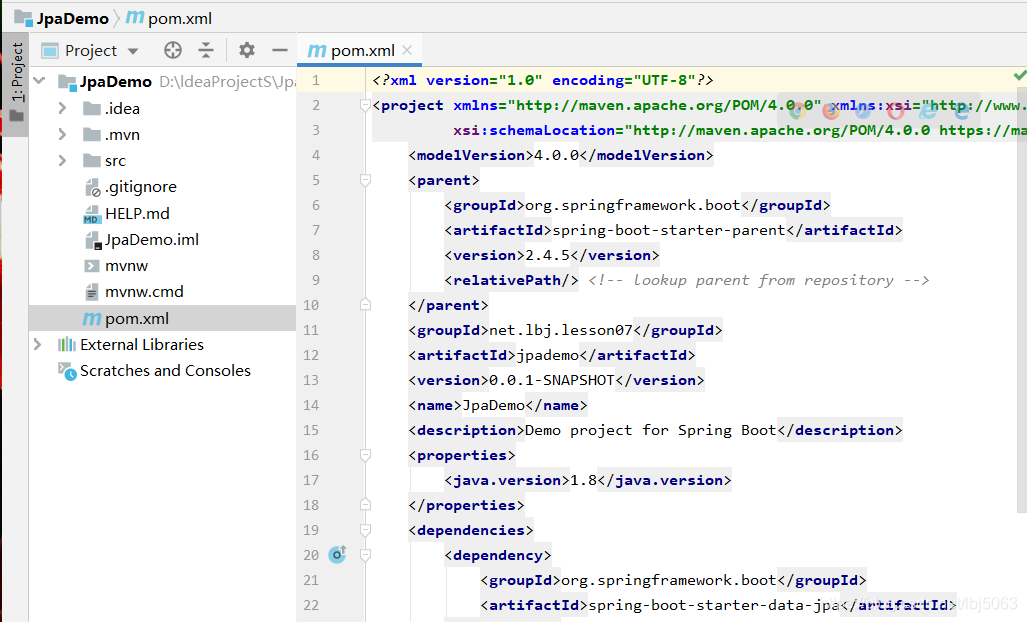Fold the project tag on line 2

click(x=365, y=105)
